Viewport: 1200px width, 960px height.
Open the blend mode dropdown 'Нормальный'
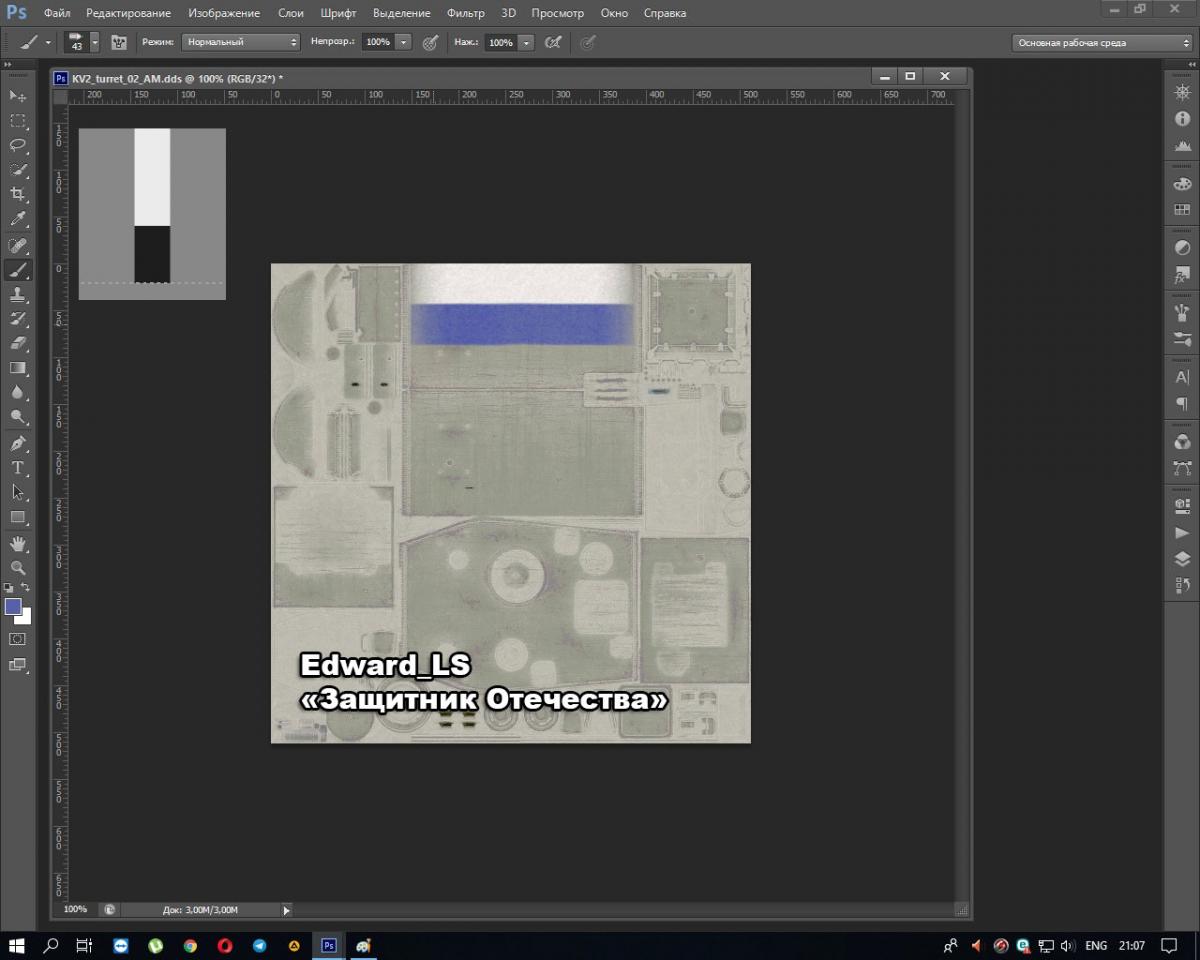click(240, 43)
